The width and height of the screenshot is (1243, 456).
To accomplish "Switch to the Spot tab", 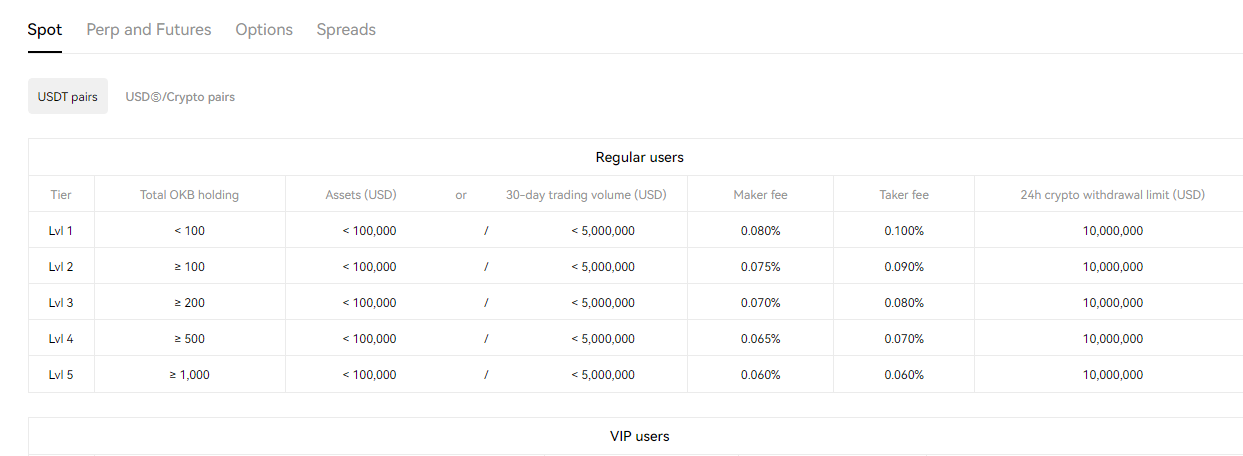I will (x=45, y=30).
